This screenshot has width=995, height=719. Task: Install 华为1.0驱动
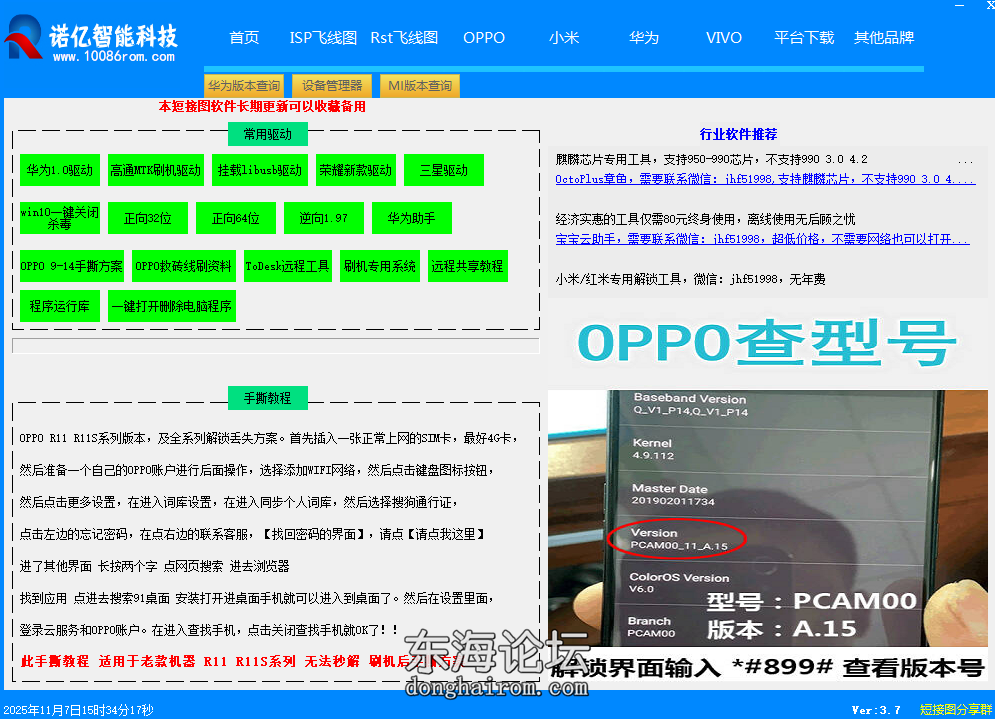tap(60, 170)
